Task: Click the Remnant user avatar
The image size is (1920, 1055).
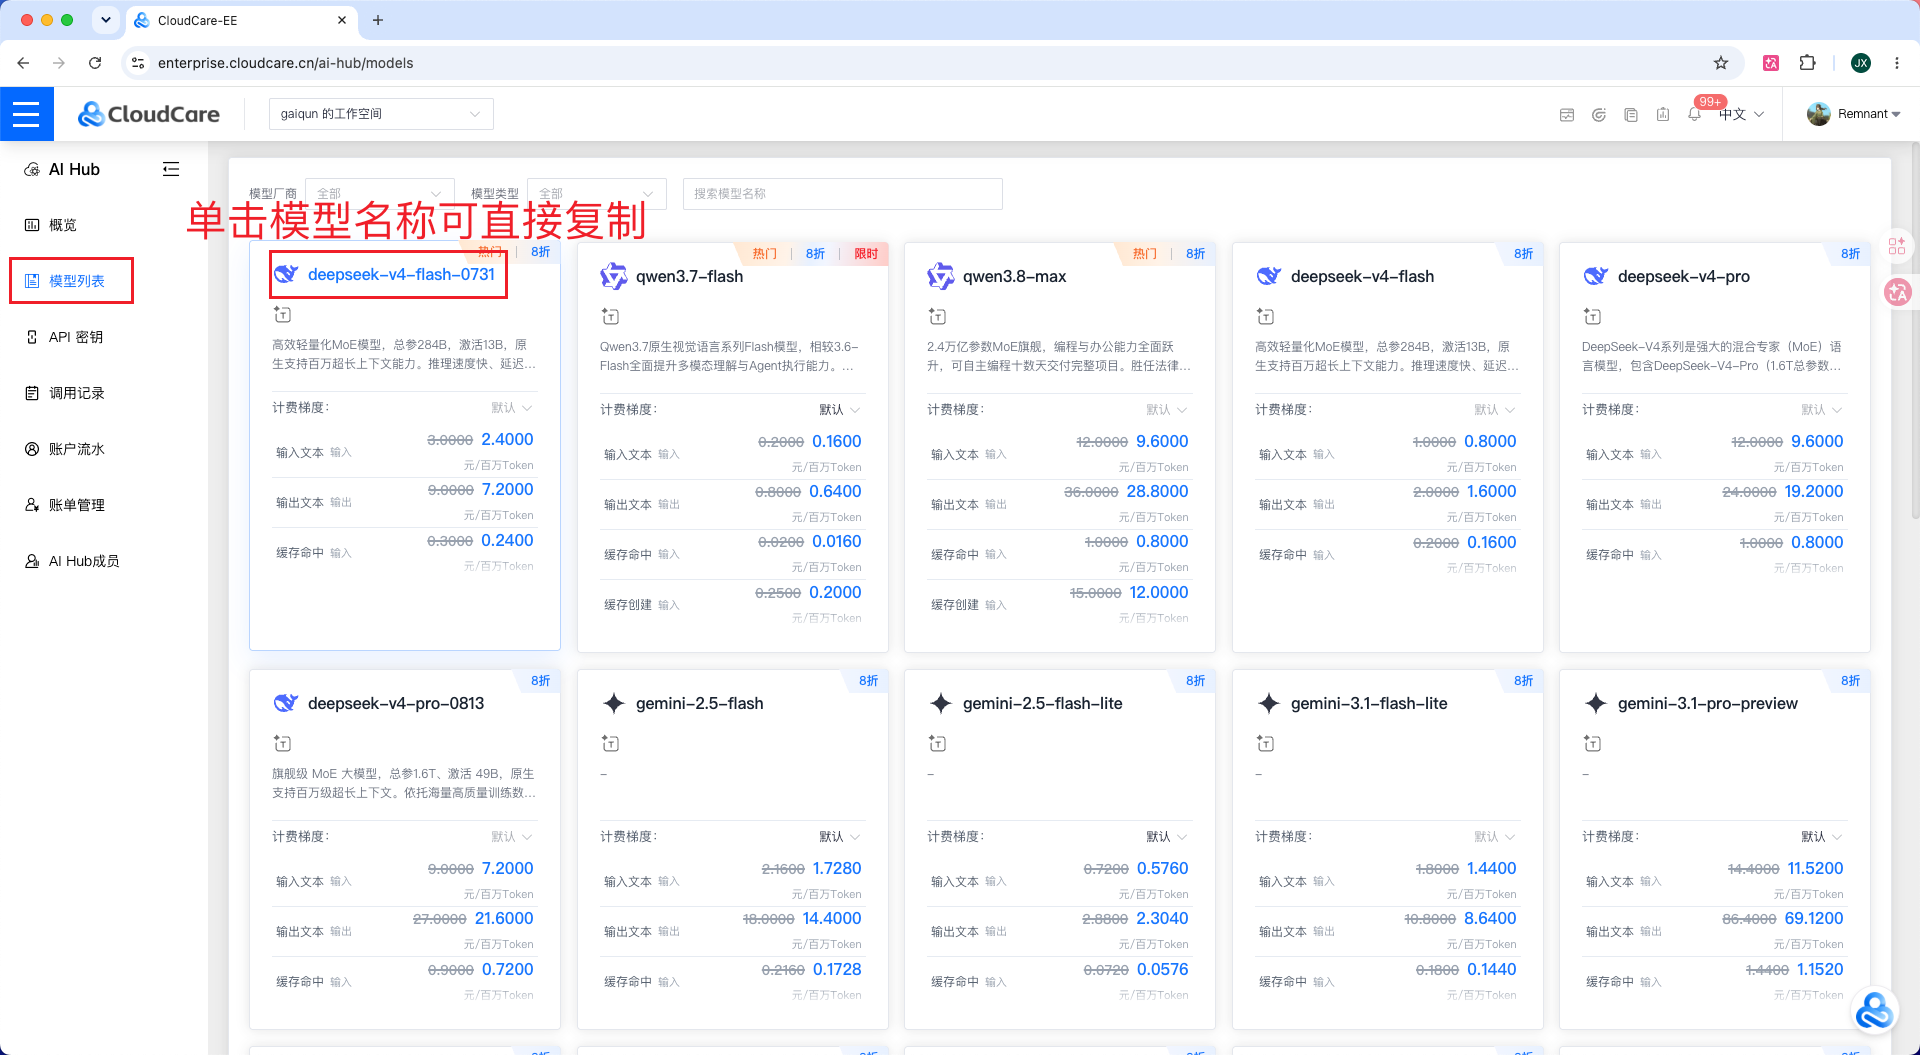Action: pos(1819,114)
